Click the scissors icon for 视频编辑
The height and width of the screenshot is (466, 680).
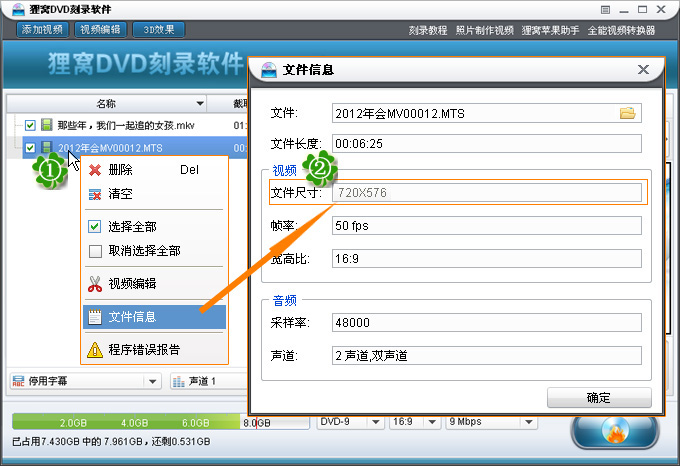coord(95,284)
